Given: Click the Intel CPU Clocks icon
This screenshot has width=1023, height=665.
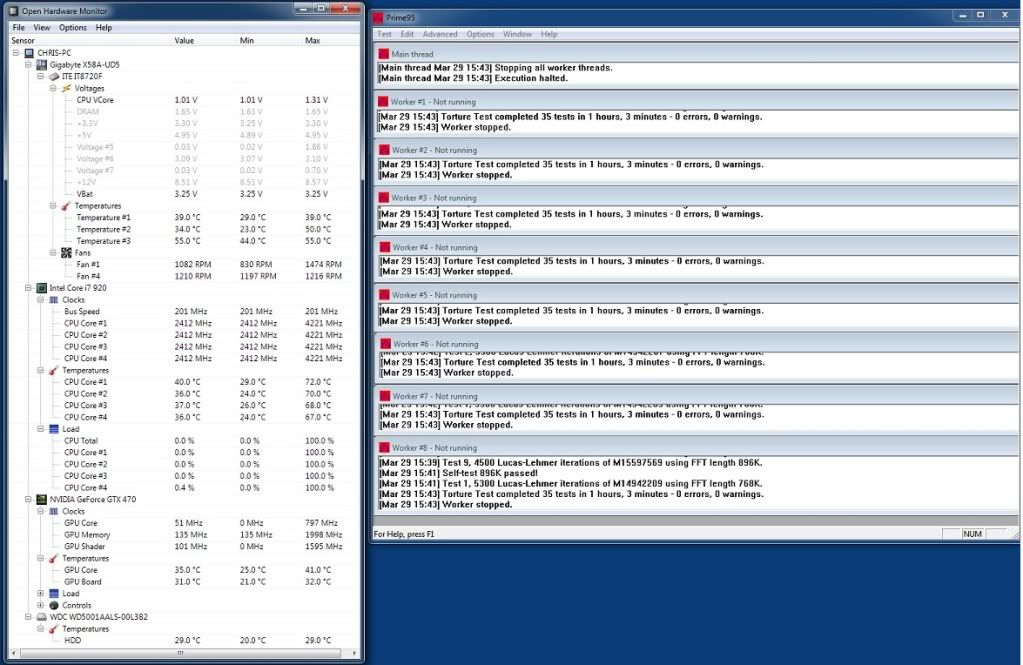Looking at the screenshot, I should 53,300.
